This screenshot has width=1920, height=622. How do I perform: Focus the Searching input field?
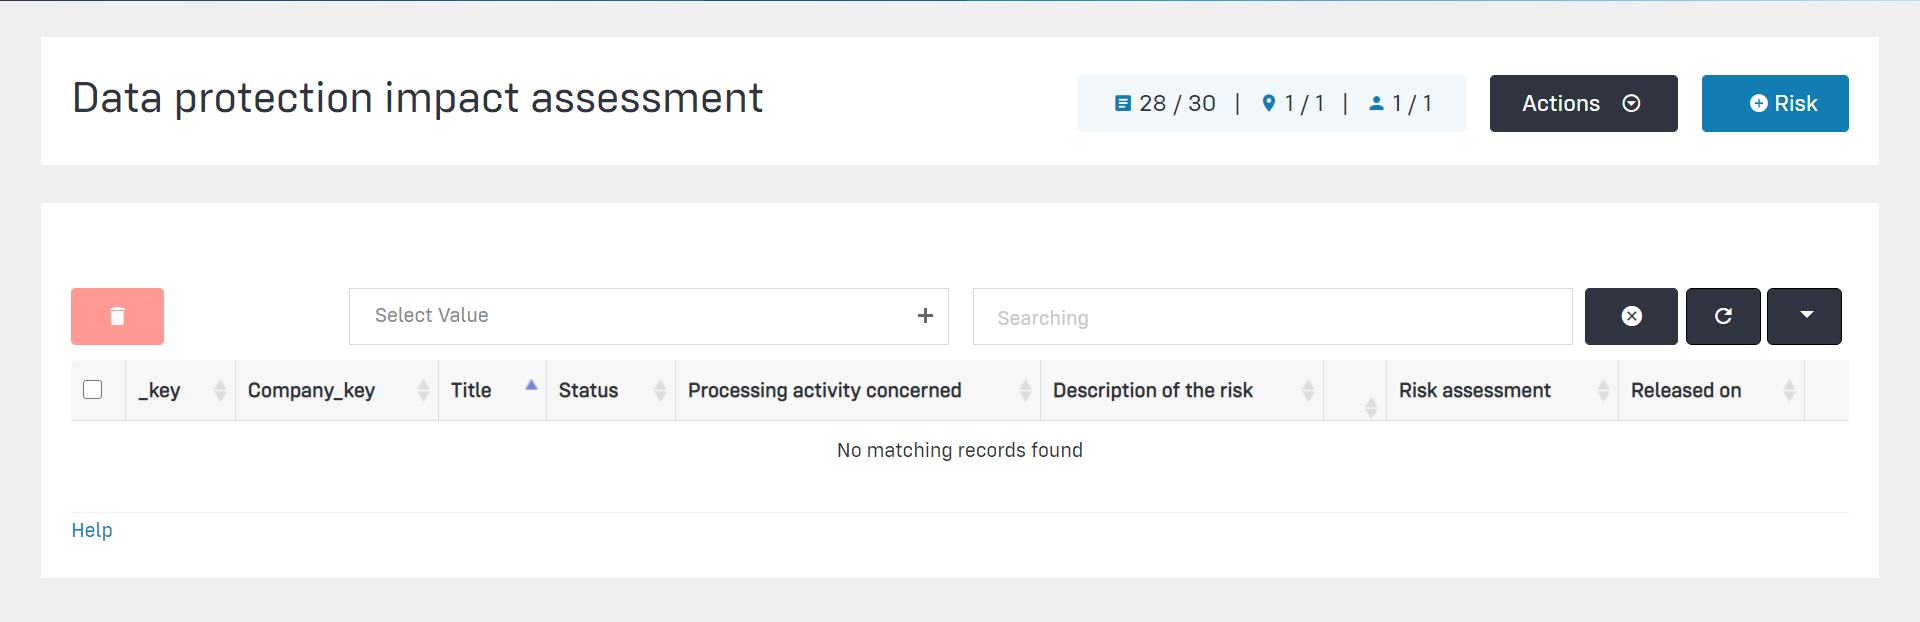pyautogui.click(x=1272, y=317)
